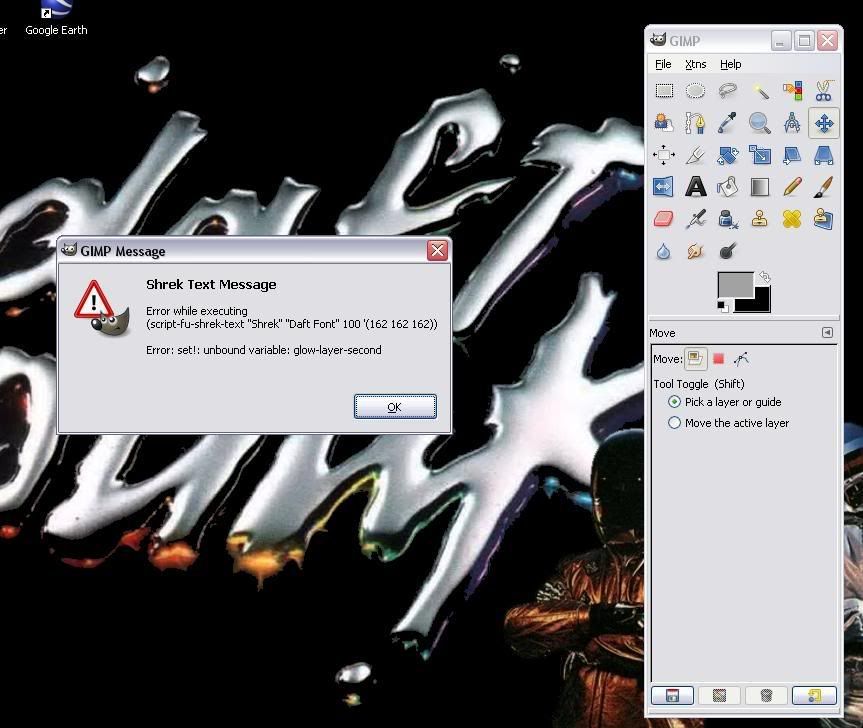The width and height of the screenshot is (863, 728).
Task: Select the Eraser tool
Action: click(x=664, y=220)
